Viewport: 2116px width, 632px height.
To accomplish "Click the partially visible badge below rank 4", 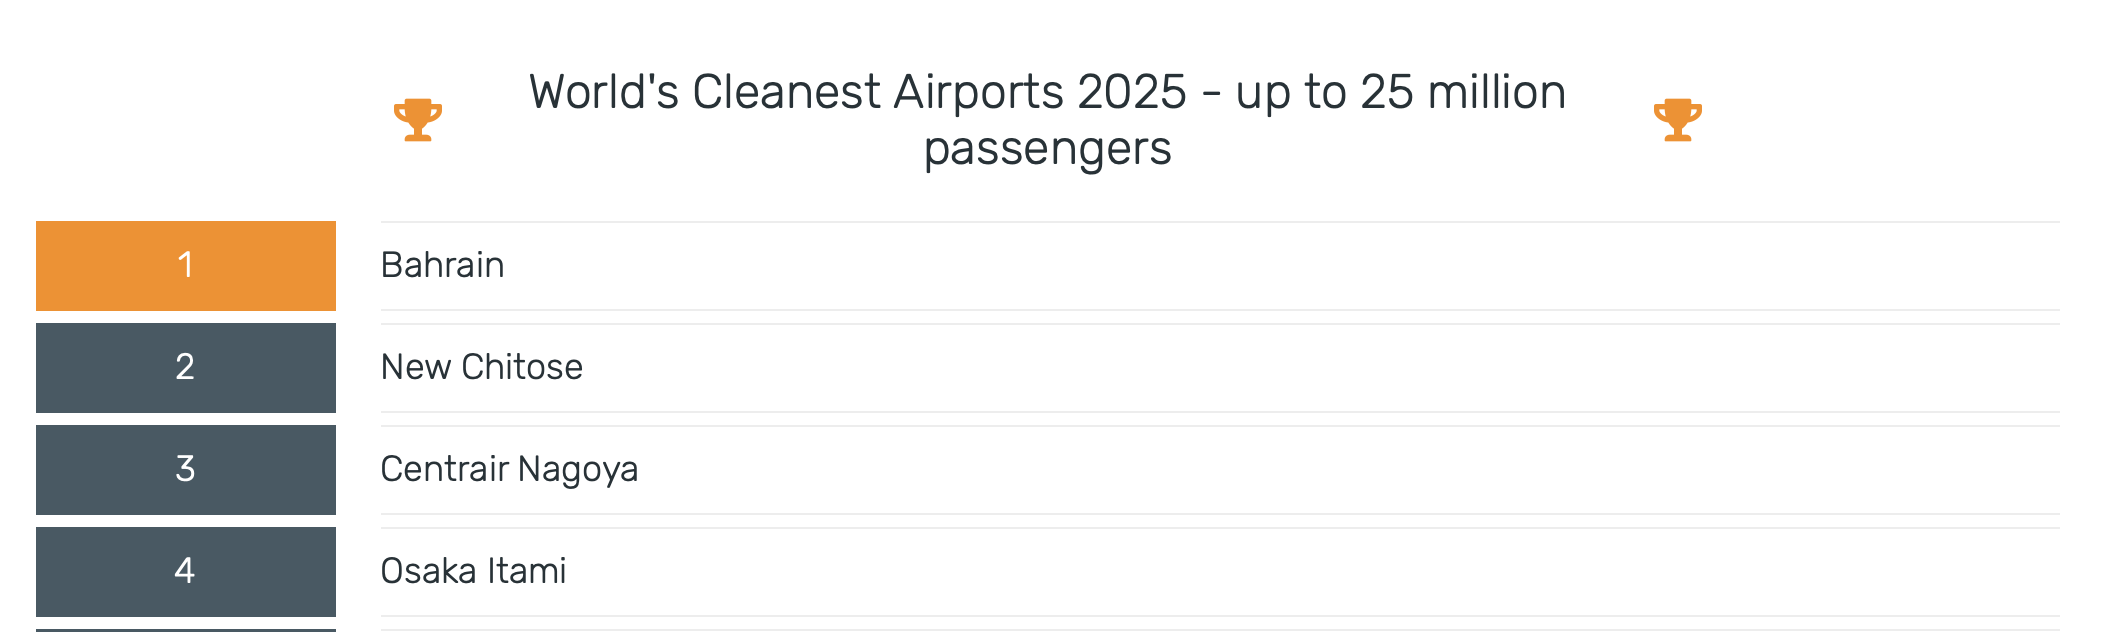I will point(186,630).
